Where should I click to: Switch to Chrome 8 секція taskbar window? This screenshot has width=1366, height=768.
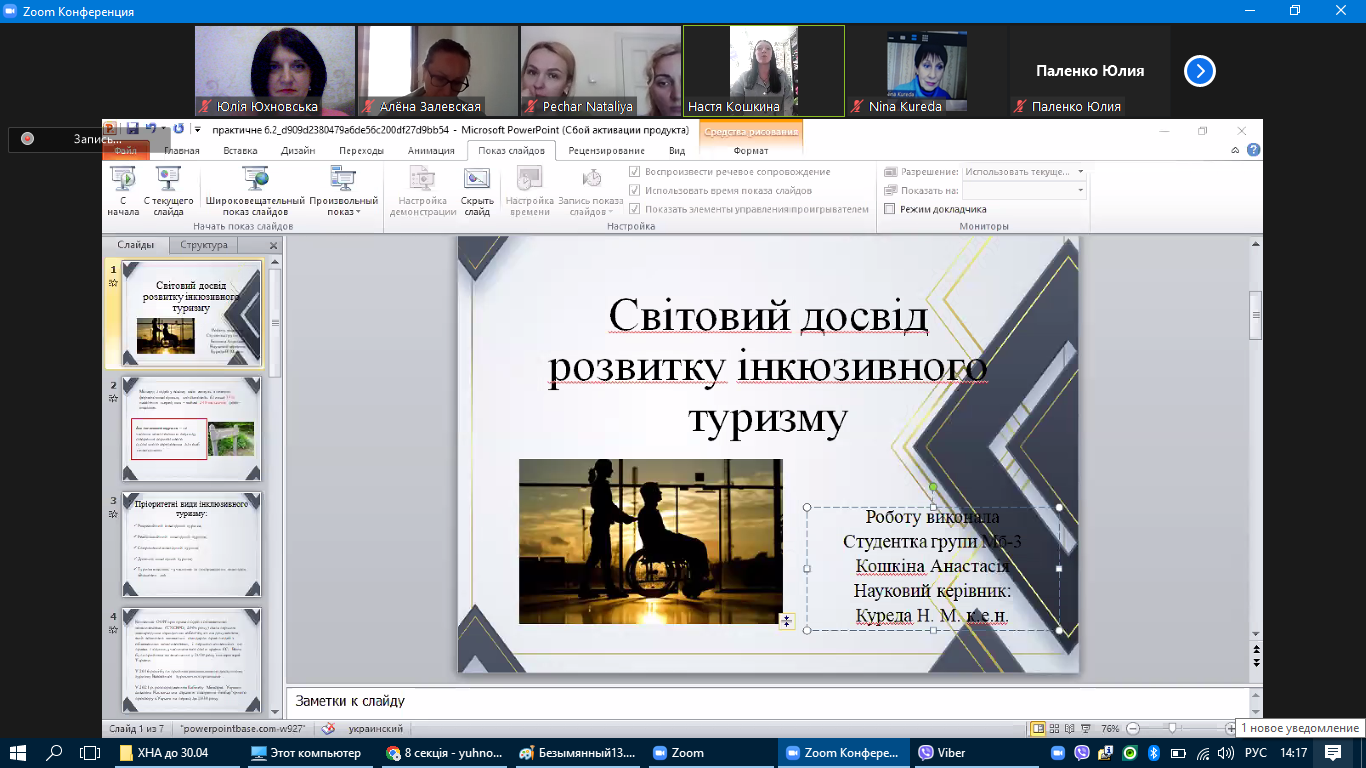point(444,753)
